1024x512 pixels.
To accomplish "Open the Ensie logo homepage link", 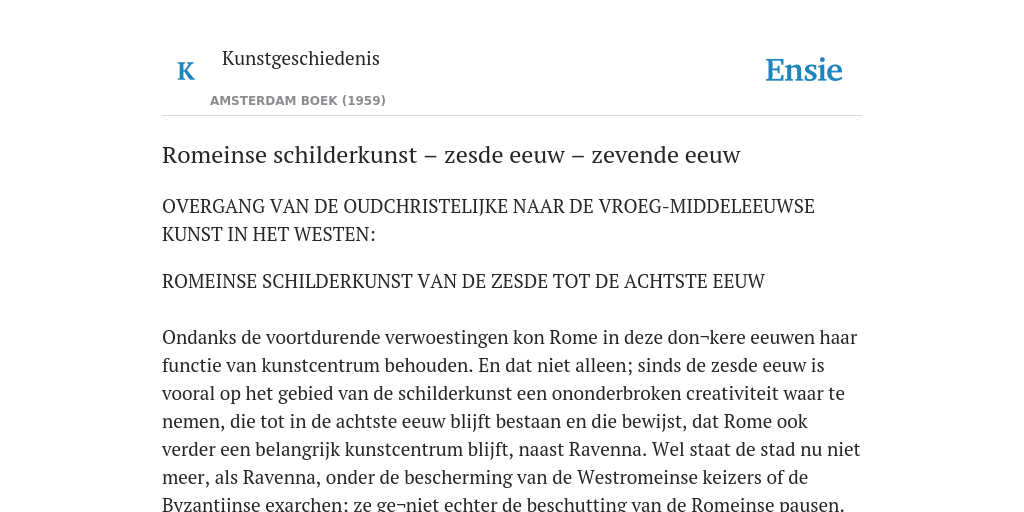I will 804,70.
